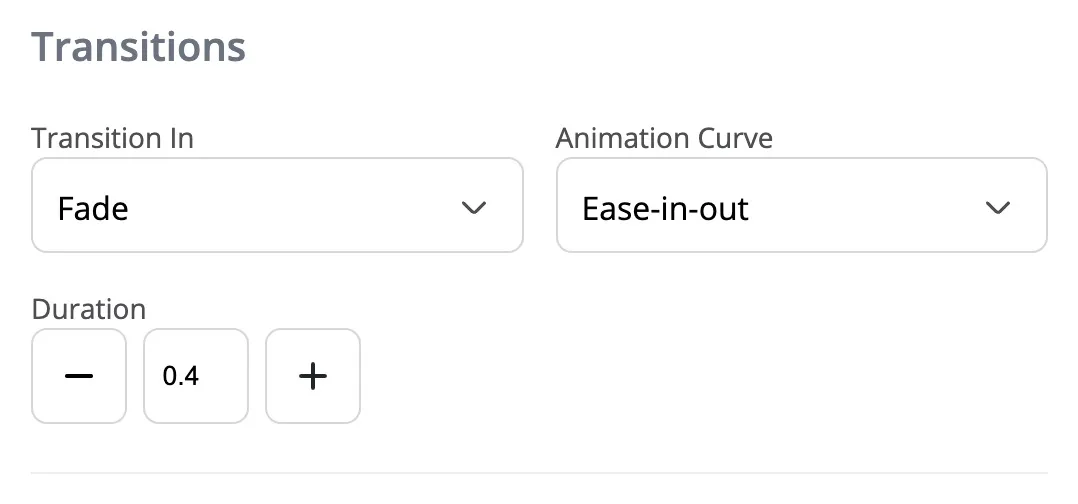Click the plus icon to increase Duration

[x=313, y=376]
